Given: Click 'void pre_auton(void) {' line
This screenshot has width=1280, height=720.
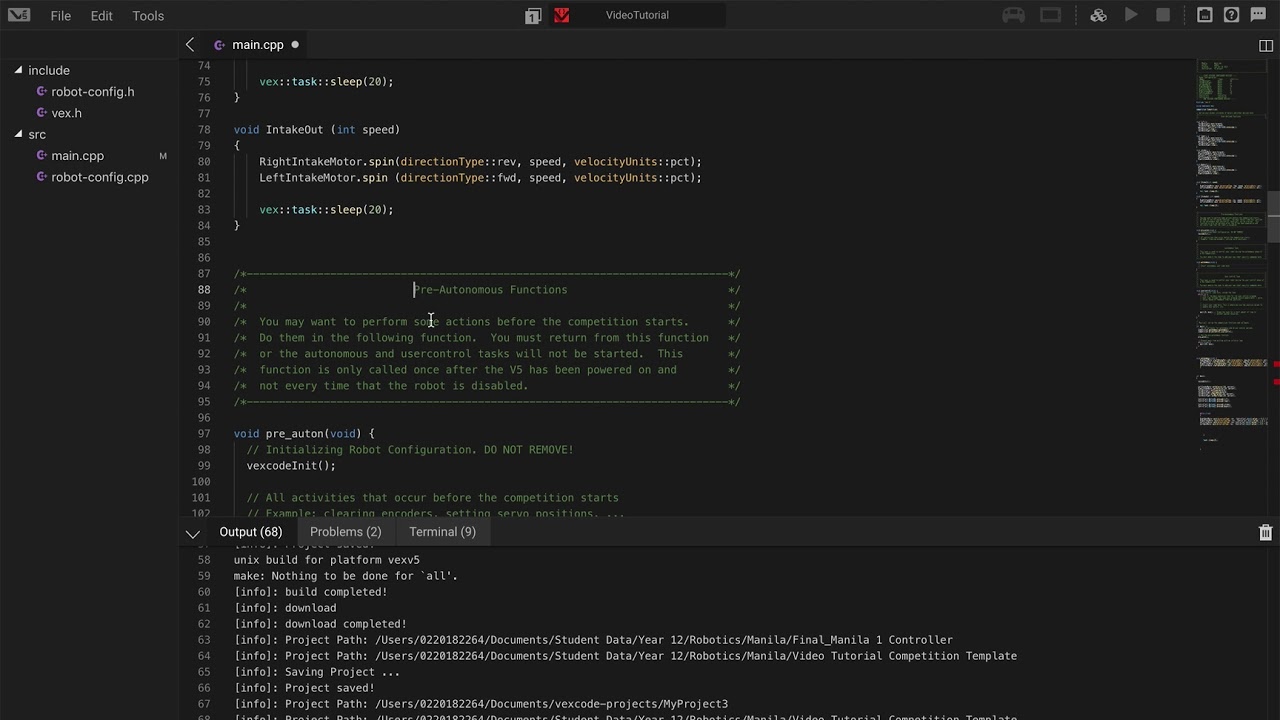Looking at the screenshot, I should (x=304, y=434).
